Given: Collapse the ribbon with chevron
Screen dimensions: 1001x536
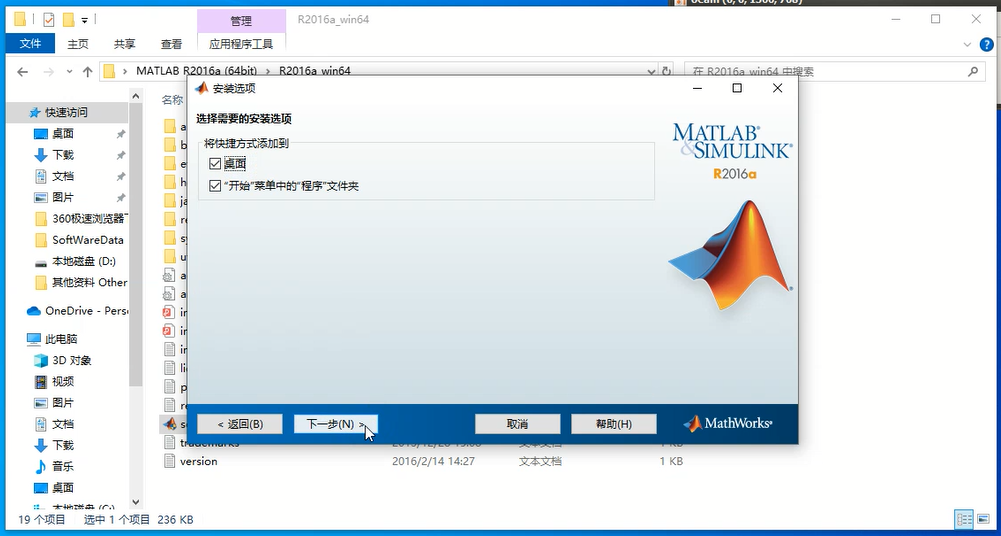Looking at the screenshot, I should (x=967, y=45).
